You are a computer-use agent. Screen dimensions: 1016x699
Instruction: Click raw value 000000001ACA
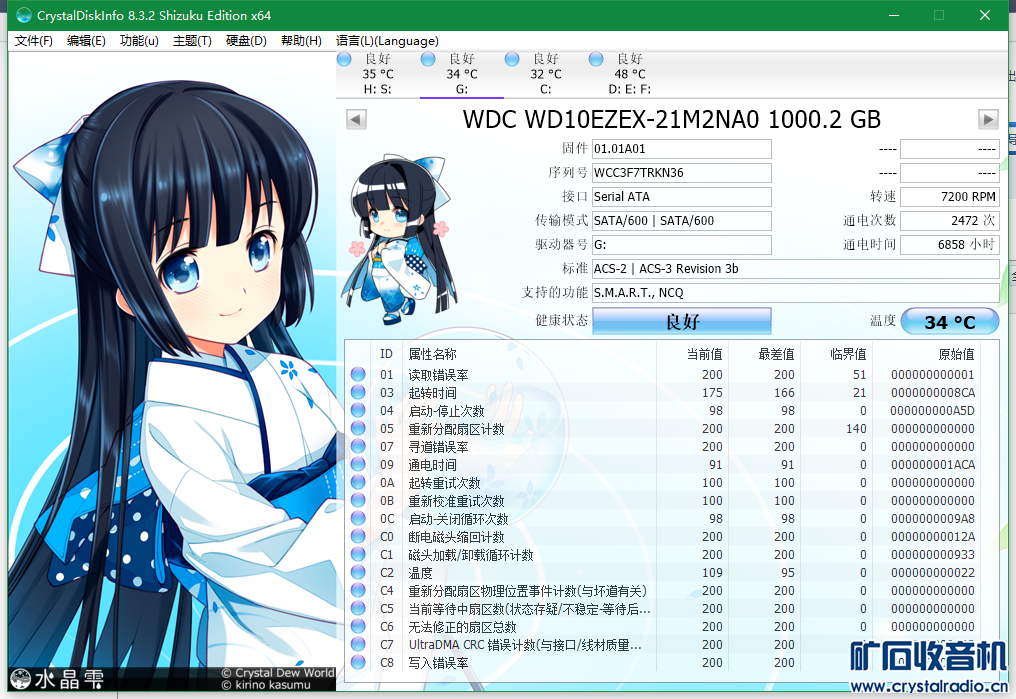click(x=932, y=464)
